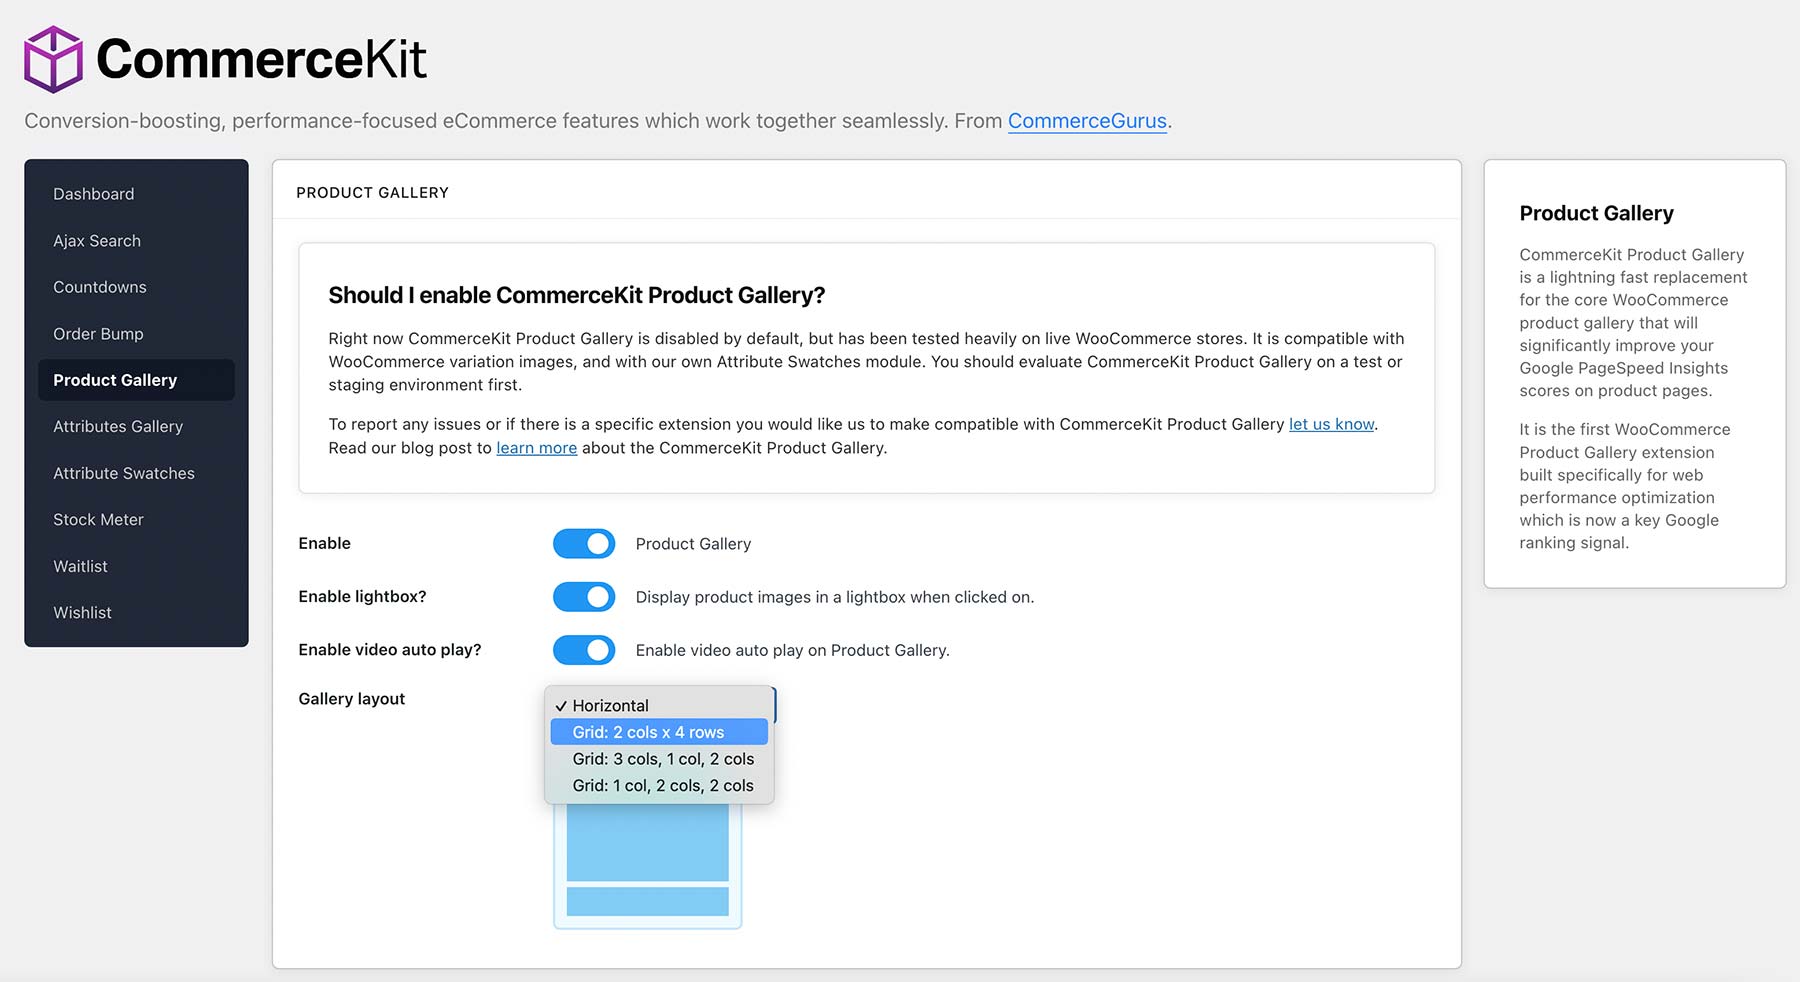
Task: Click the 'Enable lightbox?' label
Action: (362, 597)
